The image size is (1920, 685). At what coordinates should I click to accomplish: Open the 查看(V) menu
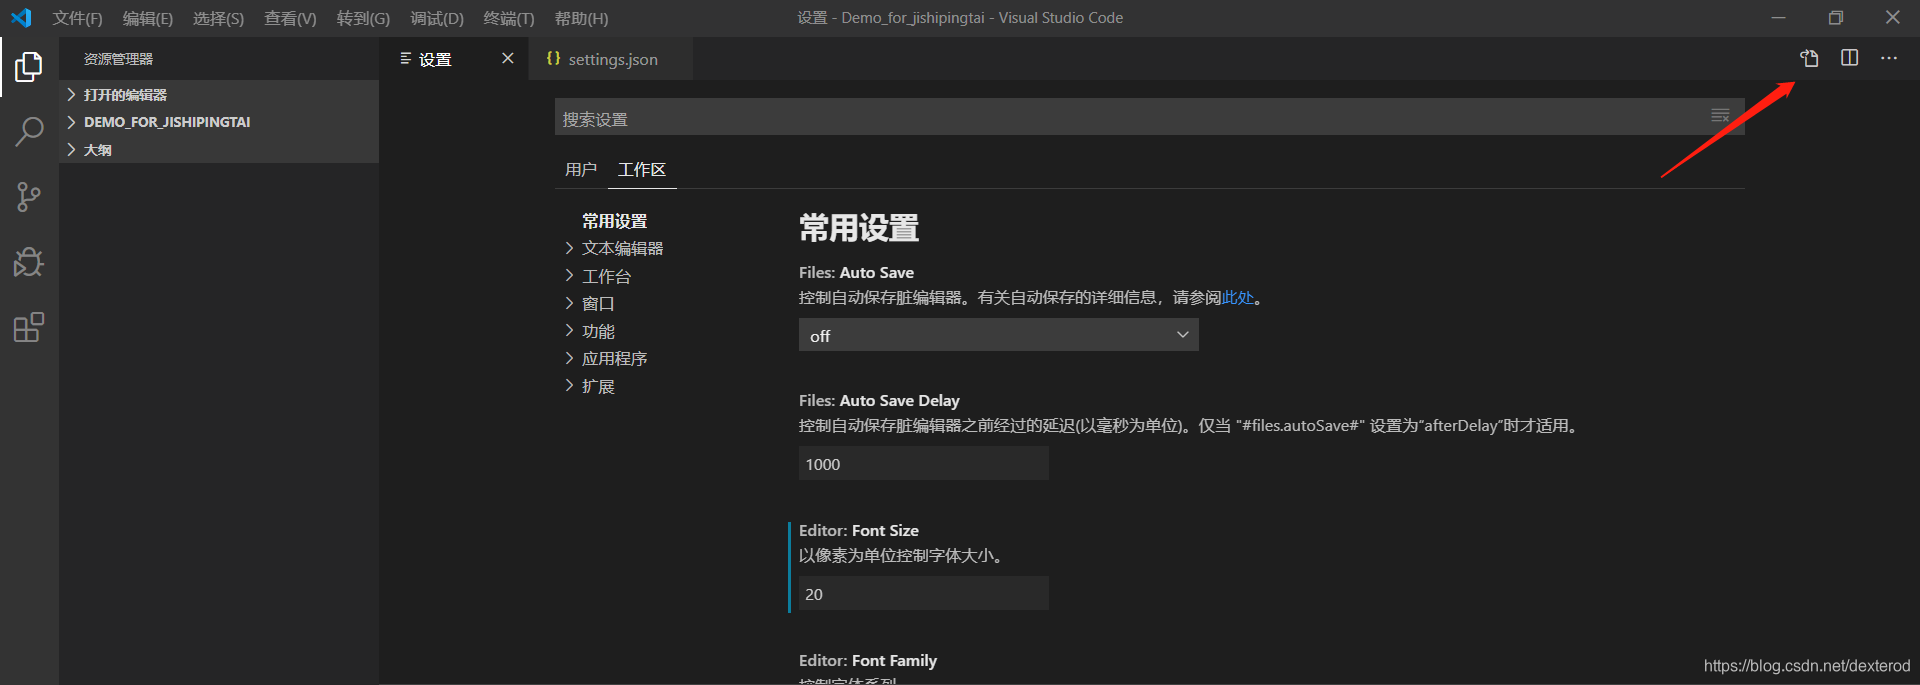290,18
